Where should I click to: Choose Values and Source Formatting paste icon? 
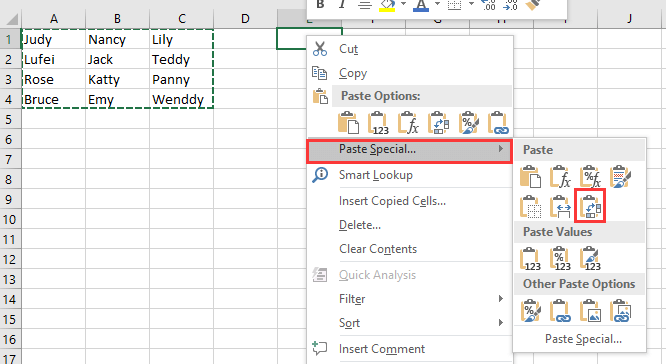(x=590, y=258)
